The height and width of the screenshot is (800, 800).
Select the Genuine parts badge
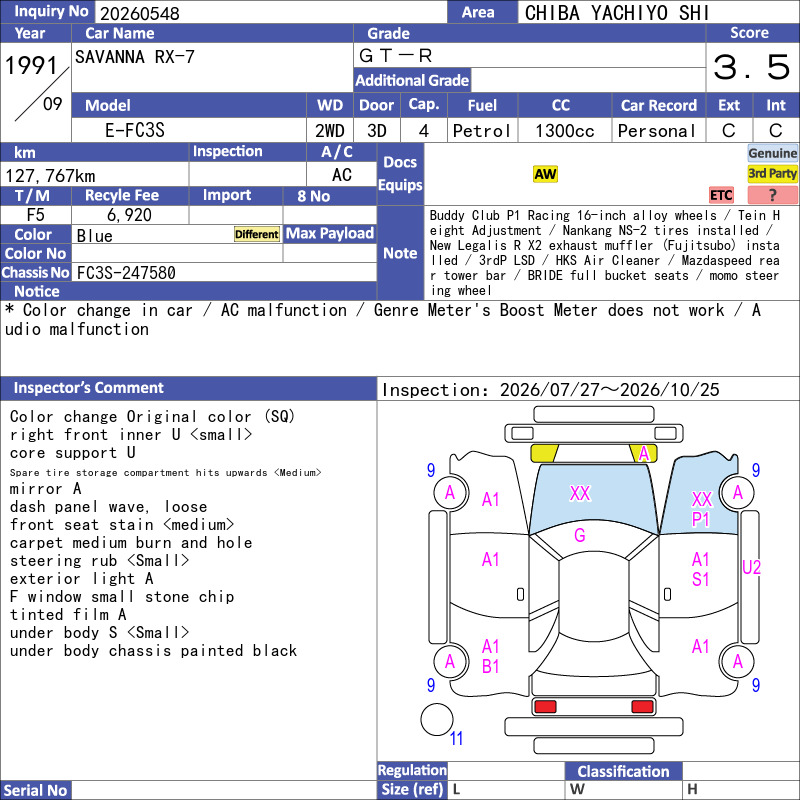tap(772, 153)
